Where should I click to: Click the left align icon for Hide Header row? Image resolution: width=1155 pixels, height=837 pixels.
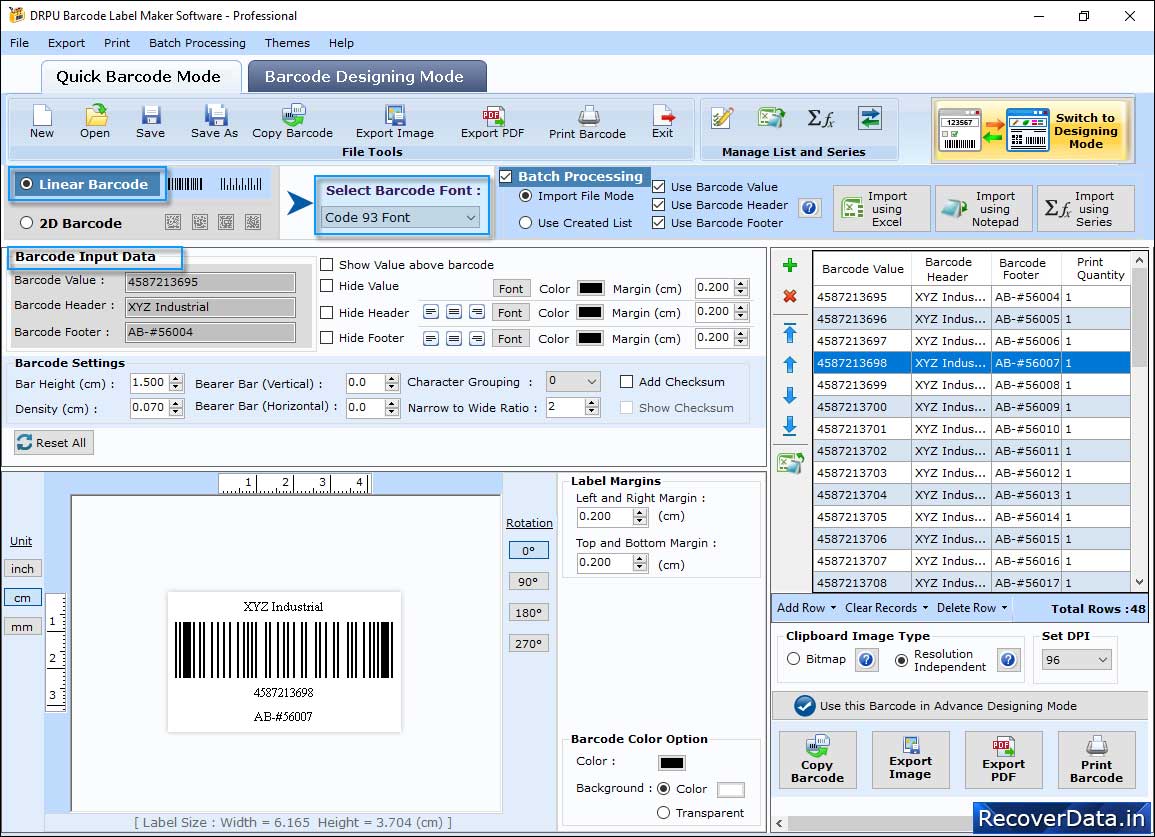click(431, 312)
